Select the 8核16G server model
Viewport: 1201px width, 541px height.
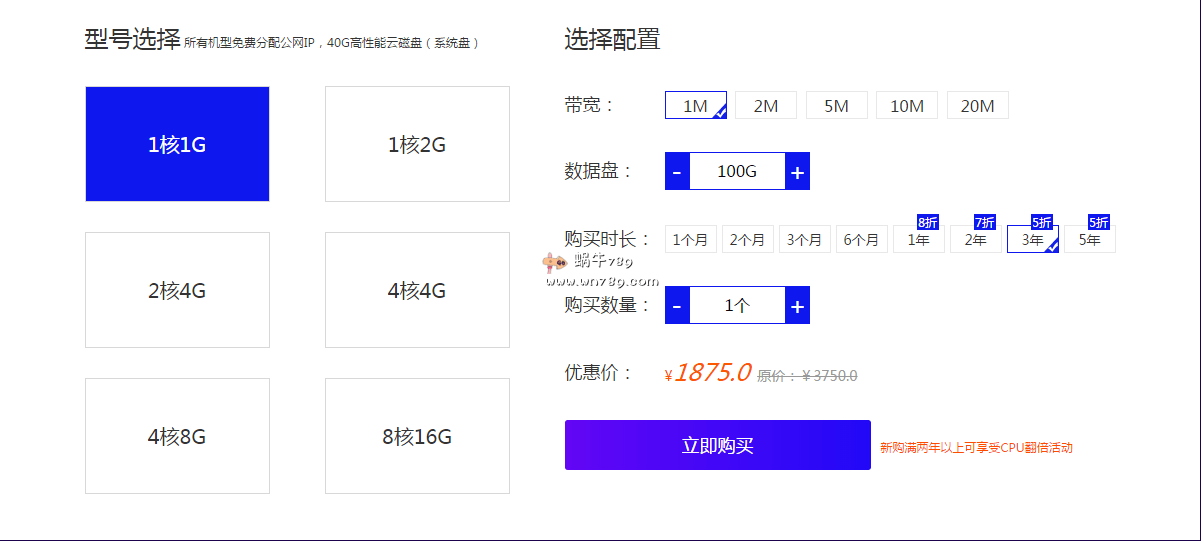417,436
